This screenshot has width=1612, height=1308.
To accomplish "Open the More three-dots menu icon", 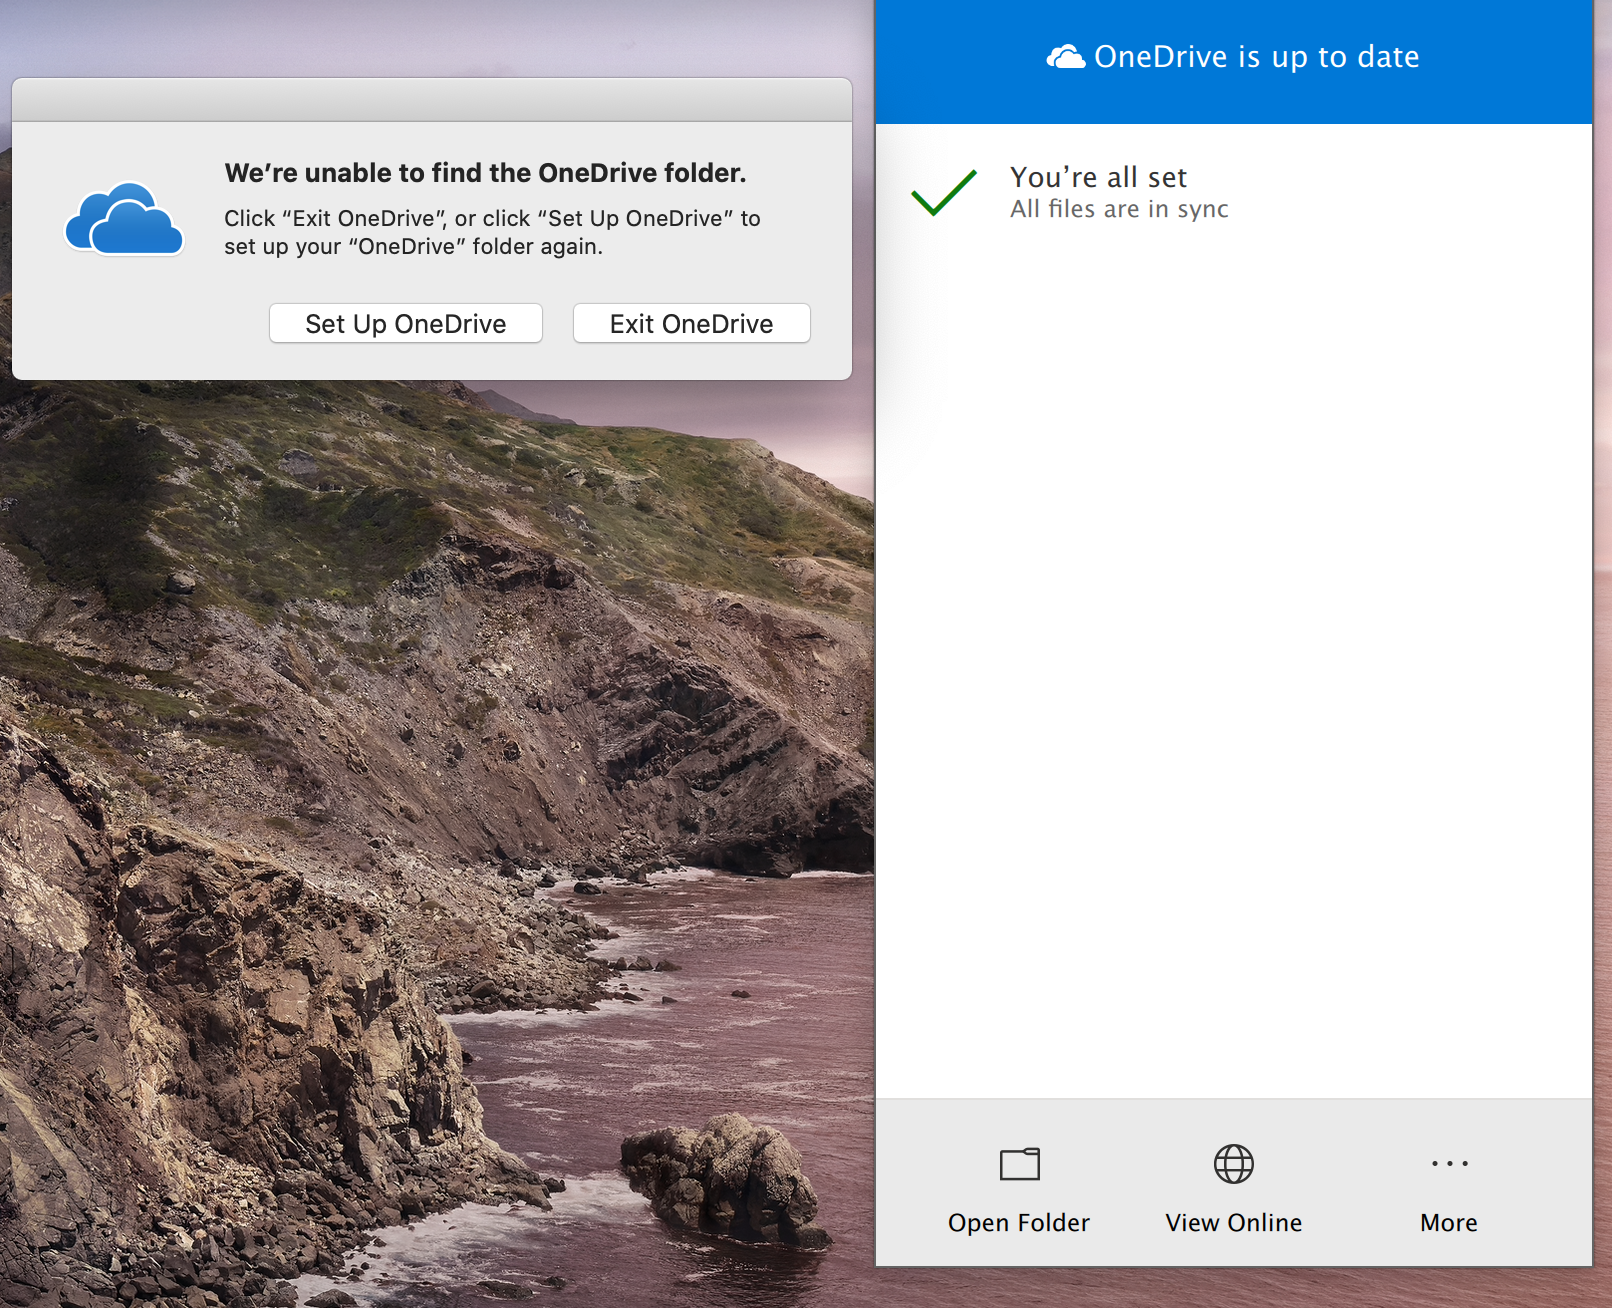I will 1450,1163.
